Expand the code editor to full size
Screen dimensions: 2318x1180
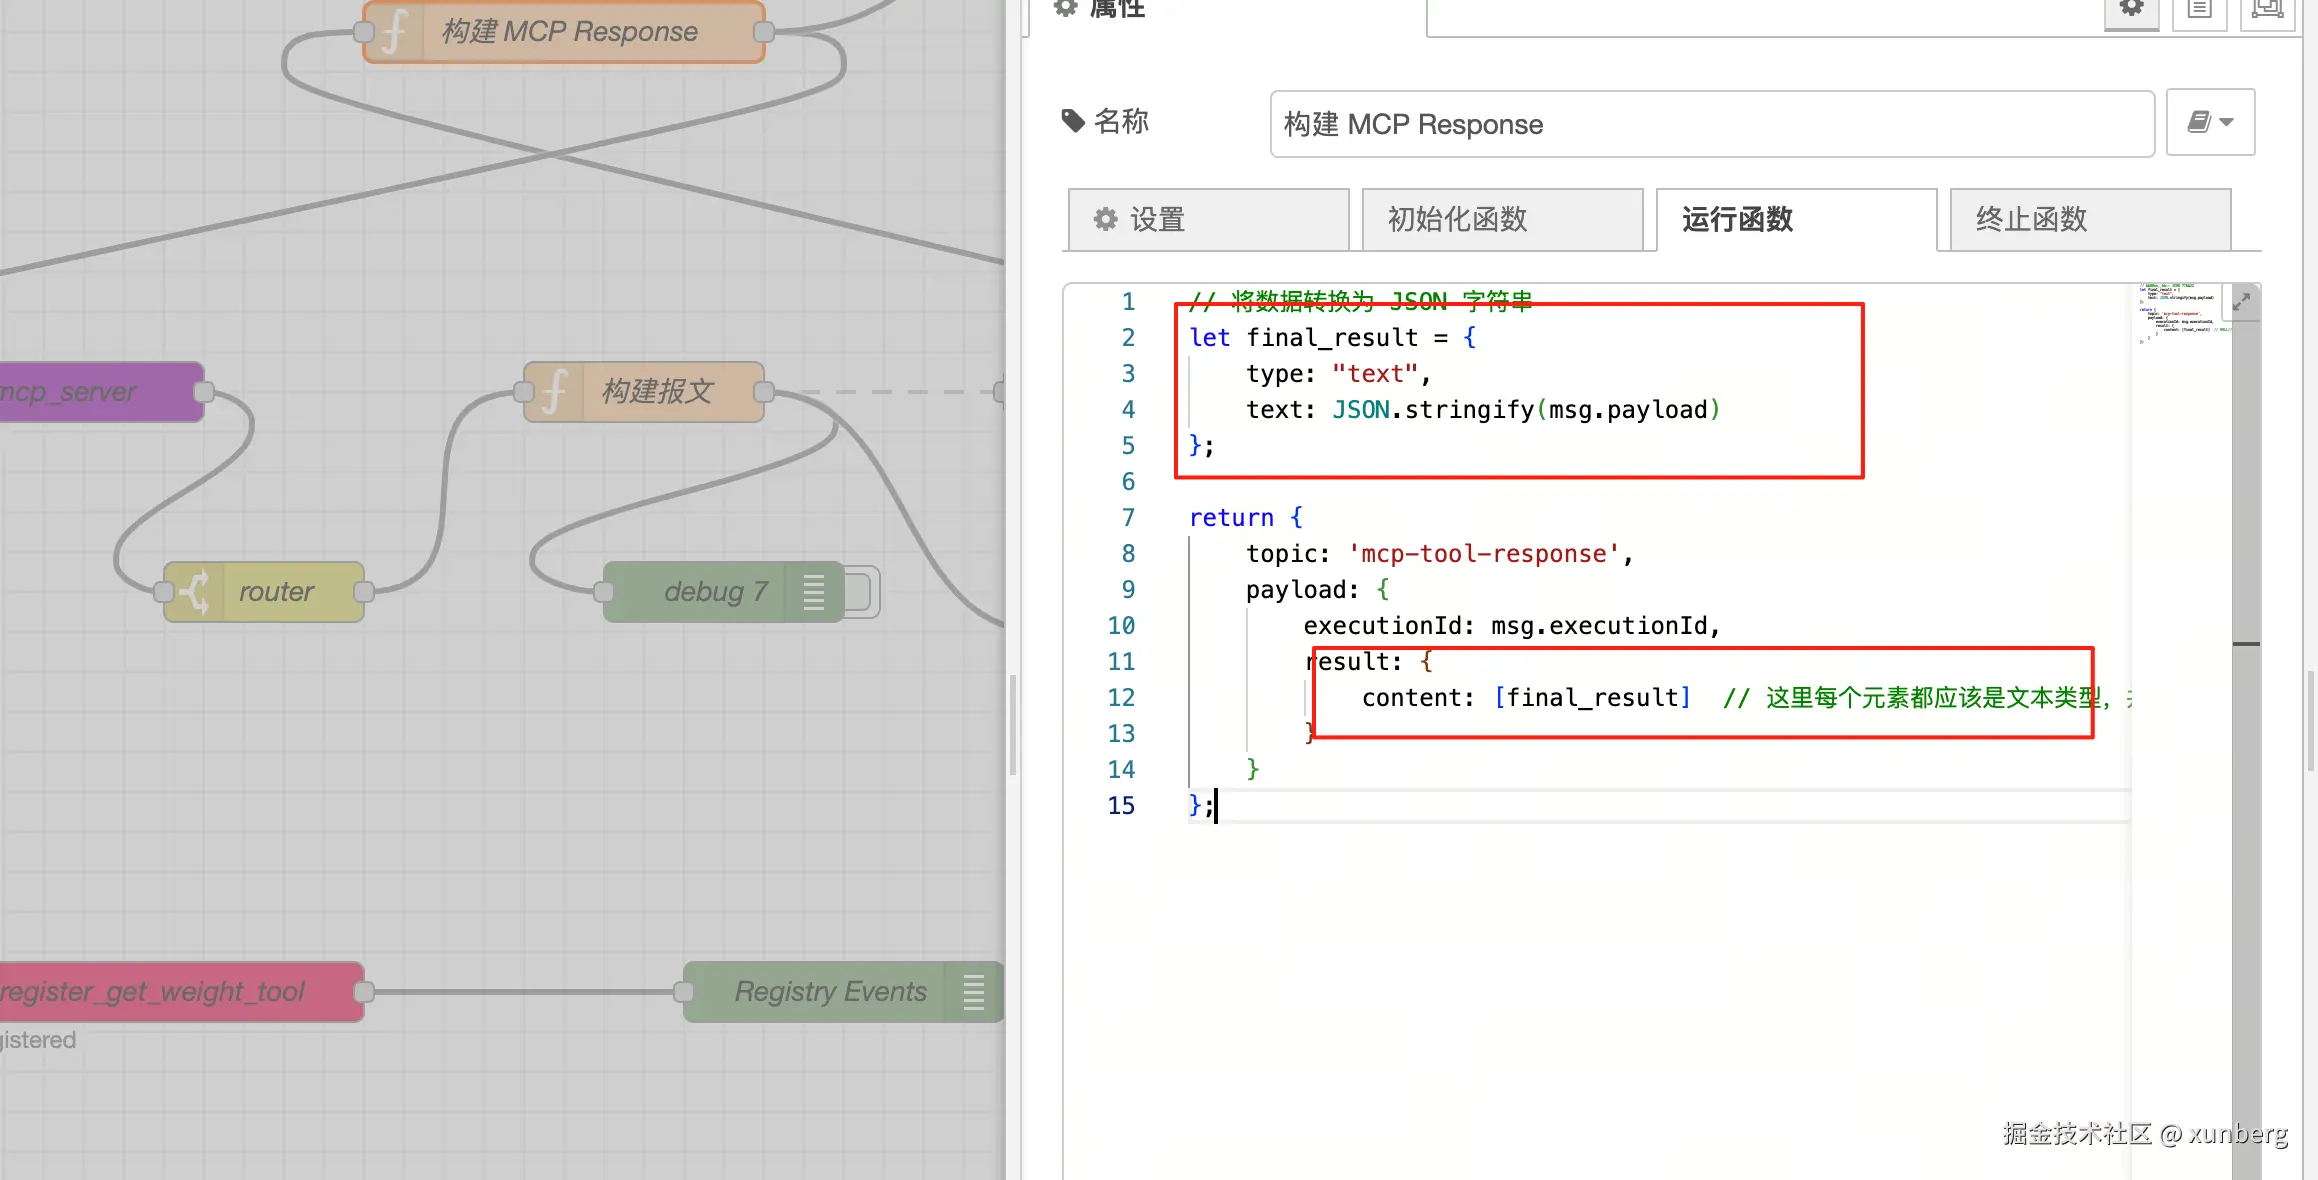click(2242, 301)
